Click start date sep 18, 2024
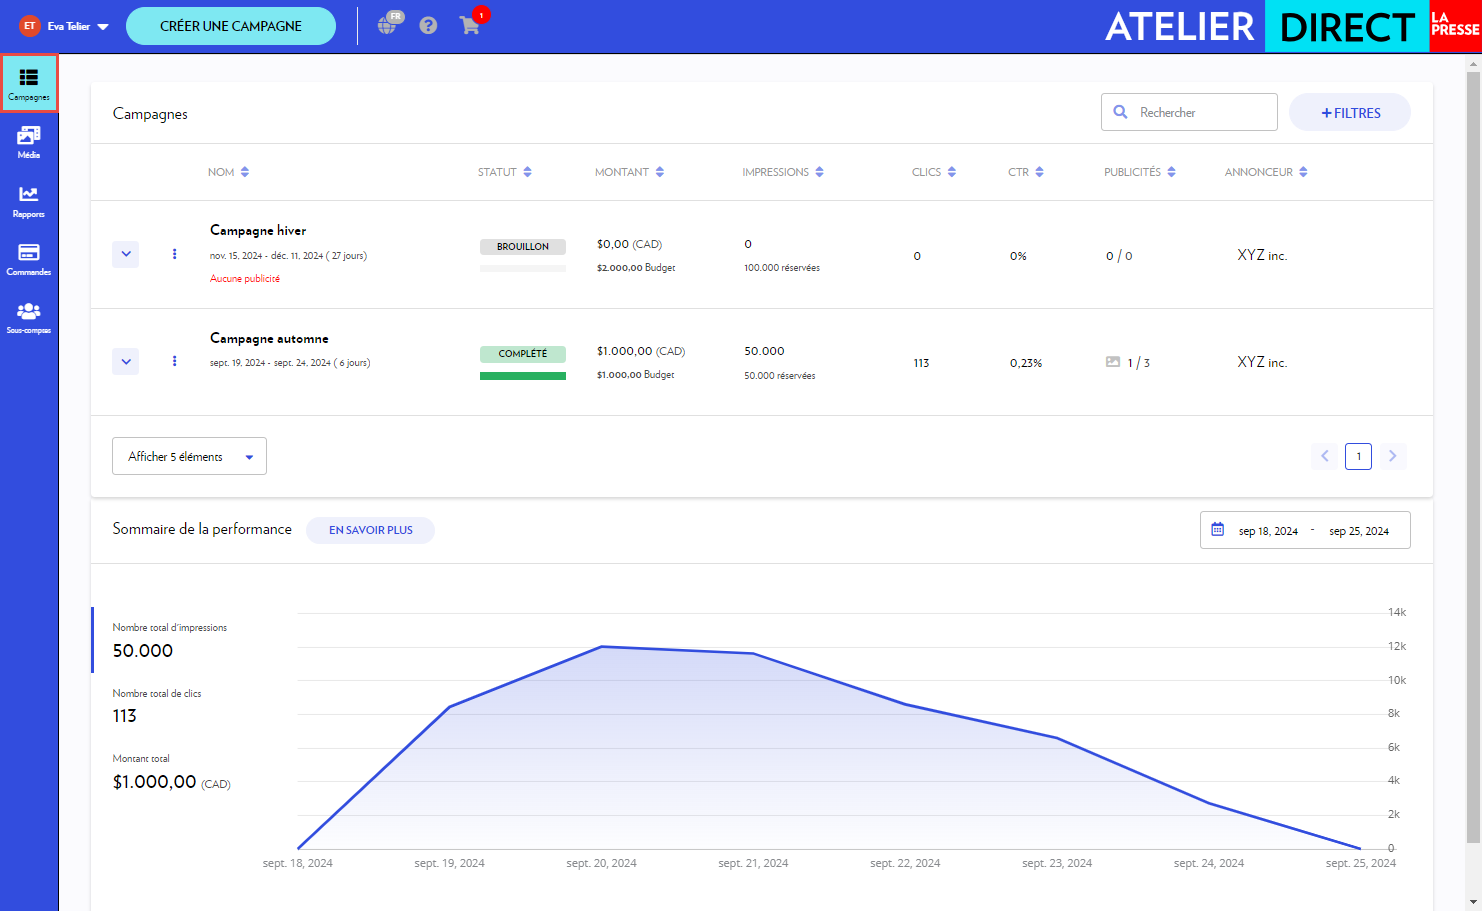This screenshot has height=911, width=1482. click(x=1268, y=531)
